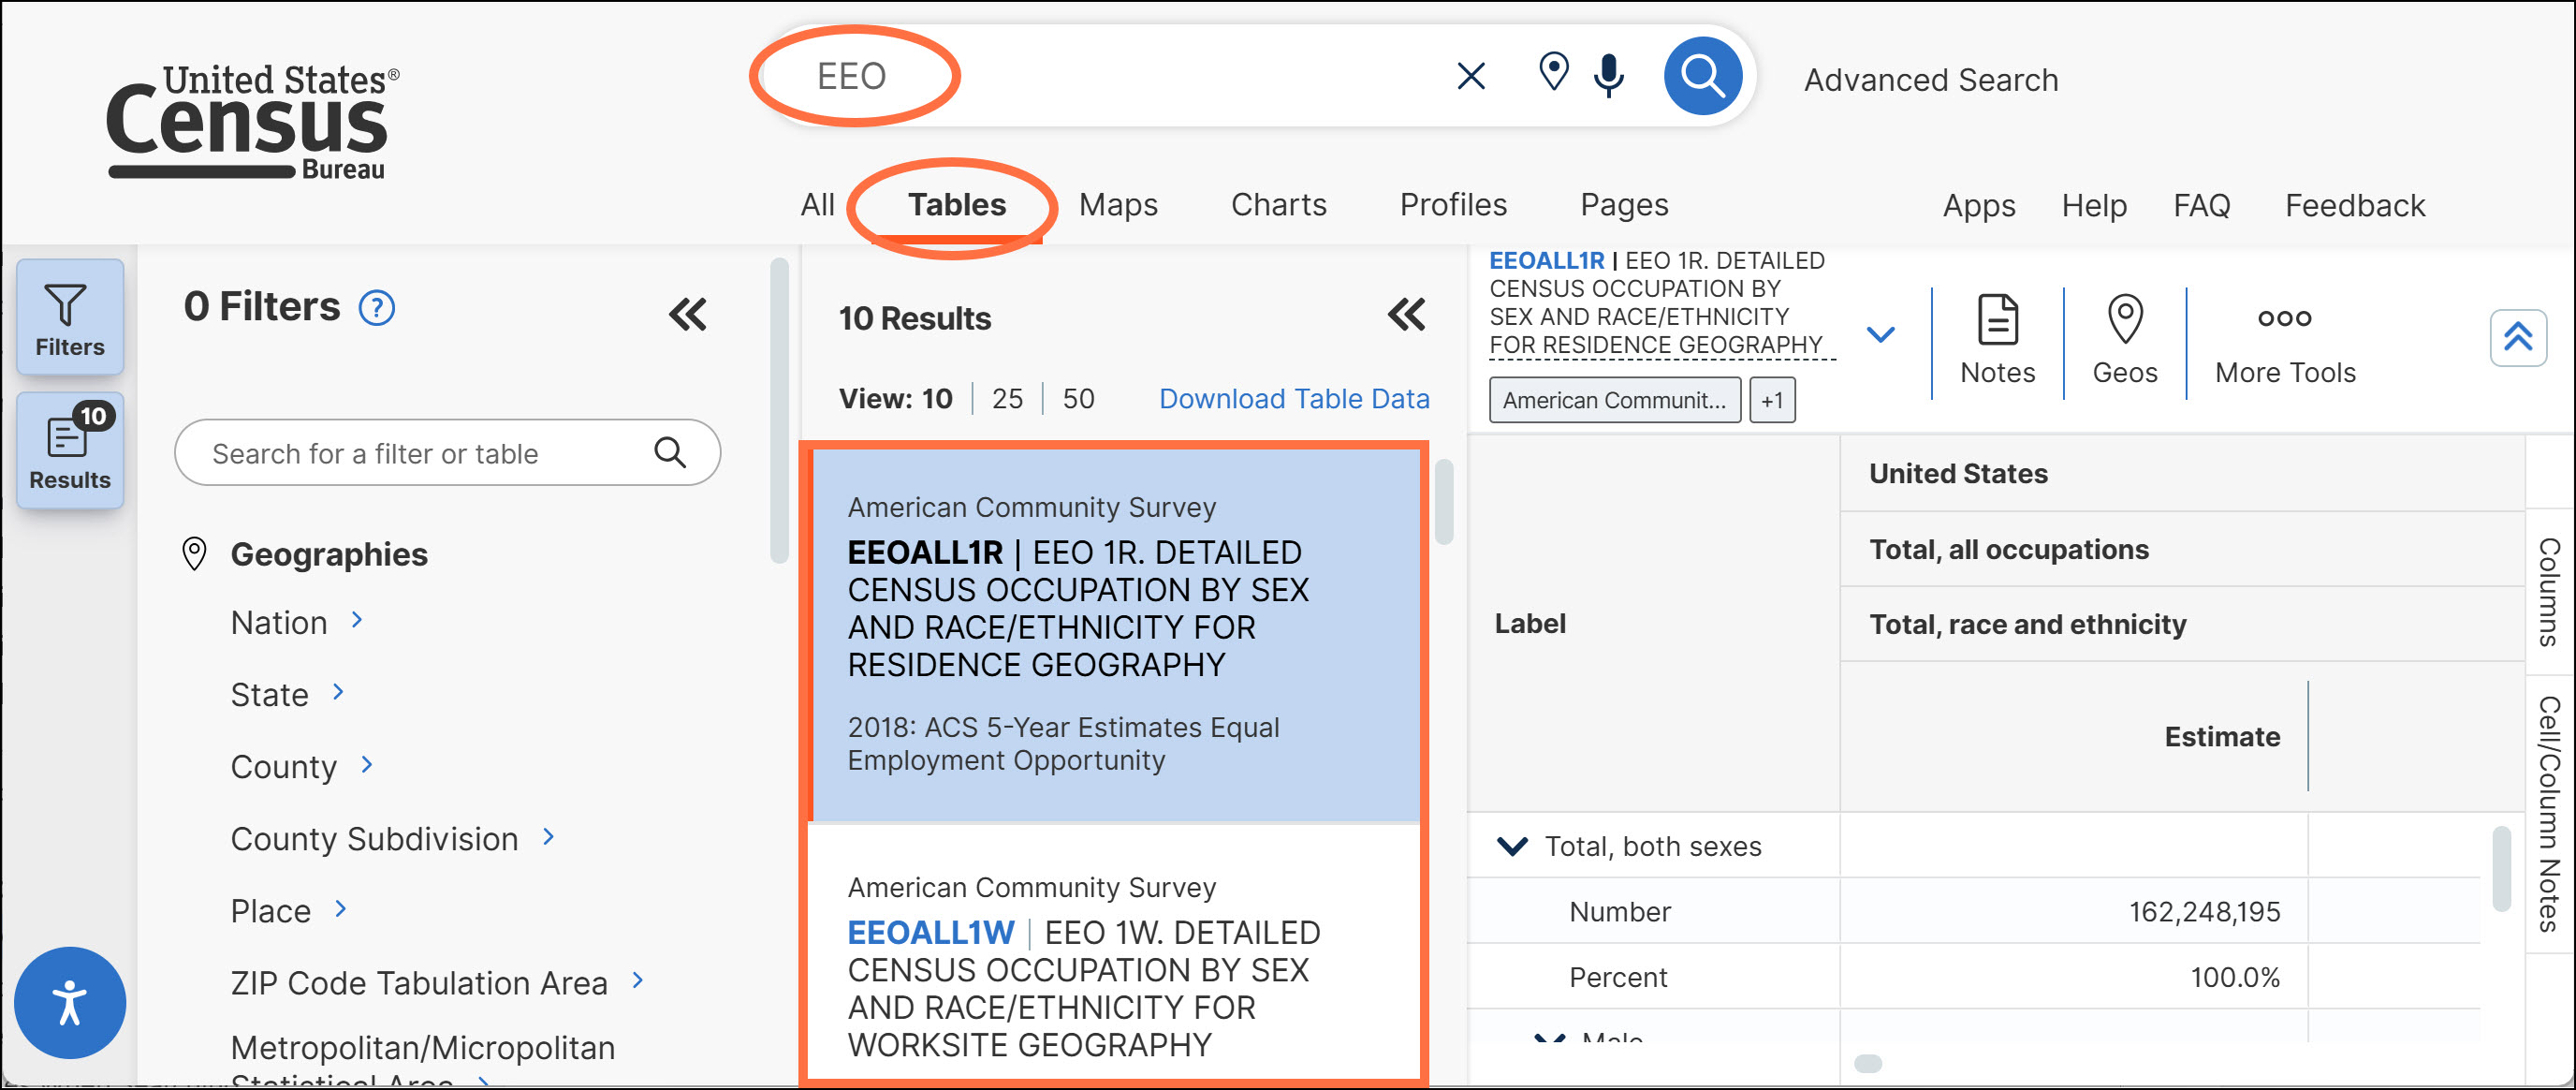Click the Number value 162,248,195 cell
This screenshot has height=1090, width=2576.
point(2072,911)
